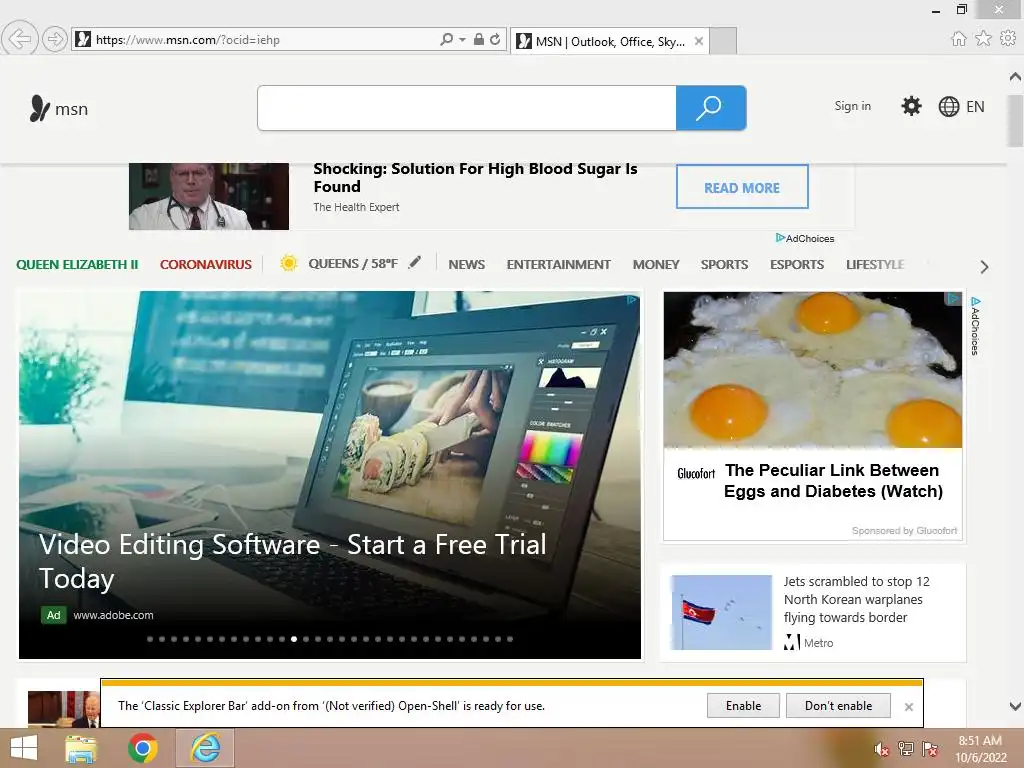Click the doctor image in banner ad
Image resolution: width=1024 pixels, height=768 pixels.
tap(209, 197)
